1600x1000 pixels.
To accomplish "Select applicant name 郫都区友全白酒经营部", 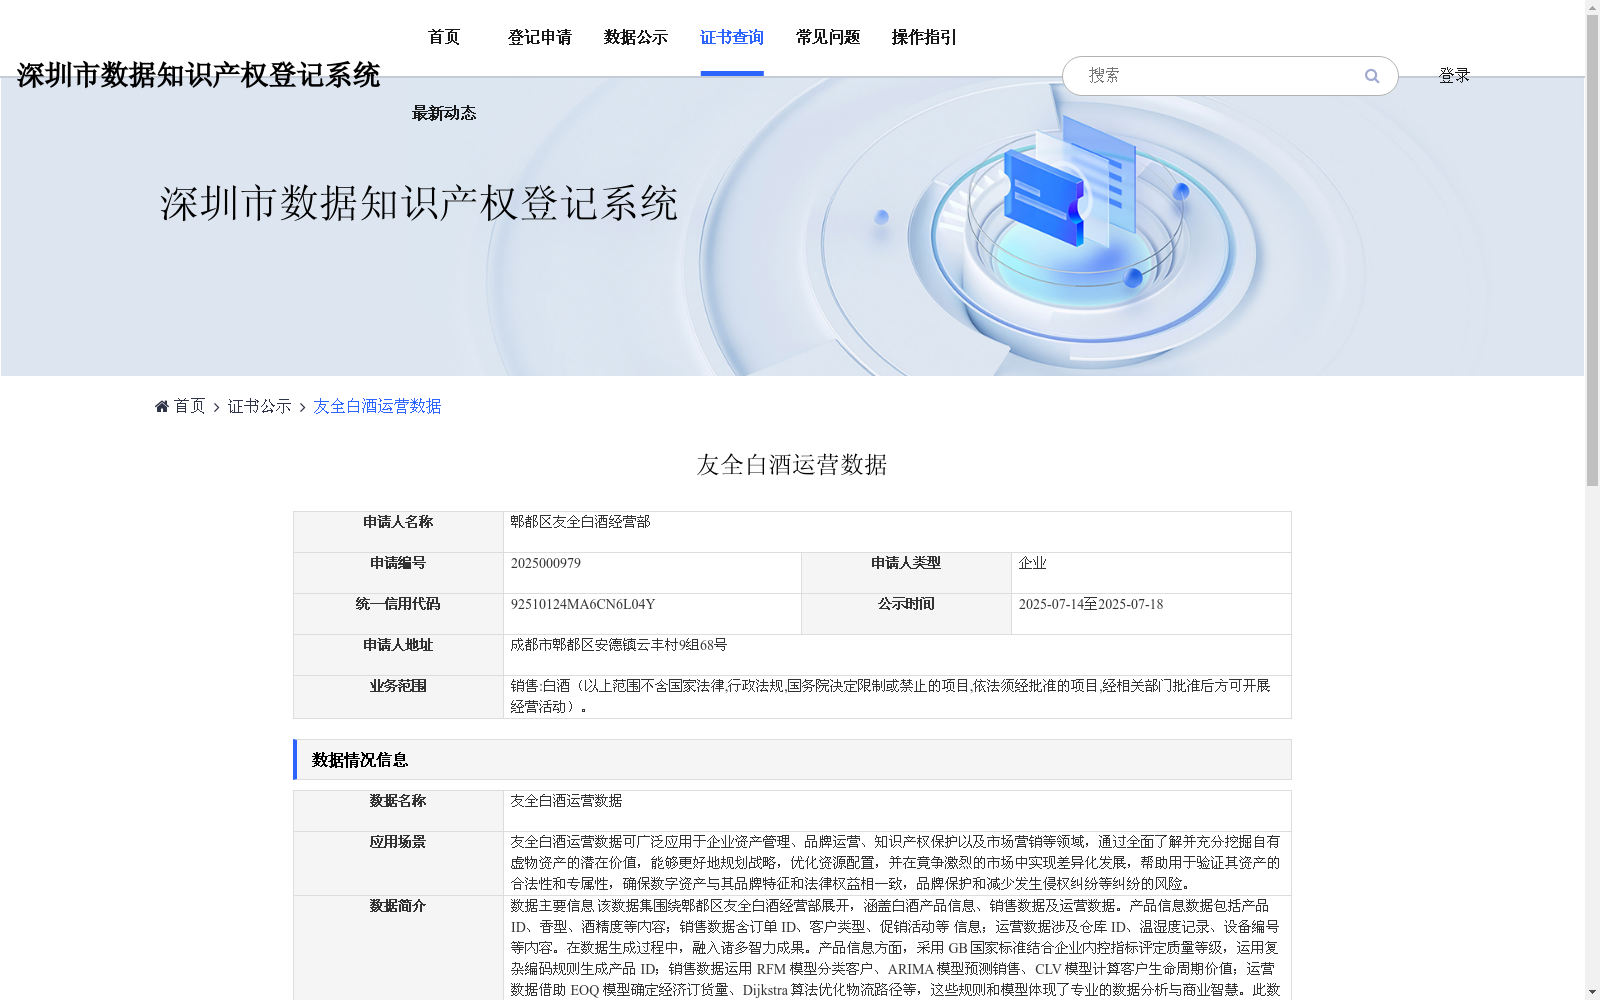I will click(x=580, y=522).
